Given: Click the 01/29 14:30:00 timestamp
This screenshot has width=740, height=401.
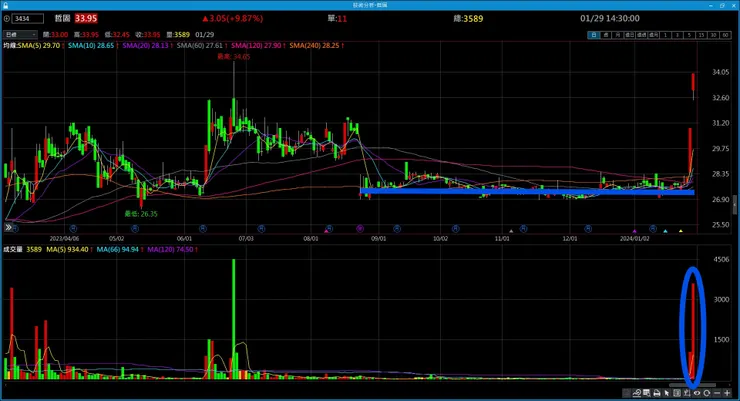Looking at the screenshot, I should pyautogui.click(x=610, y=18).
